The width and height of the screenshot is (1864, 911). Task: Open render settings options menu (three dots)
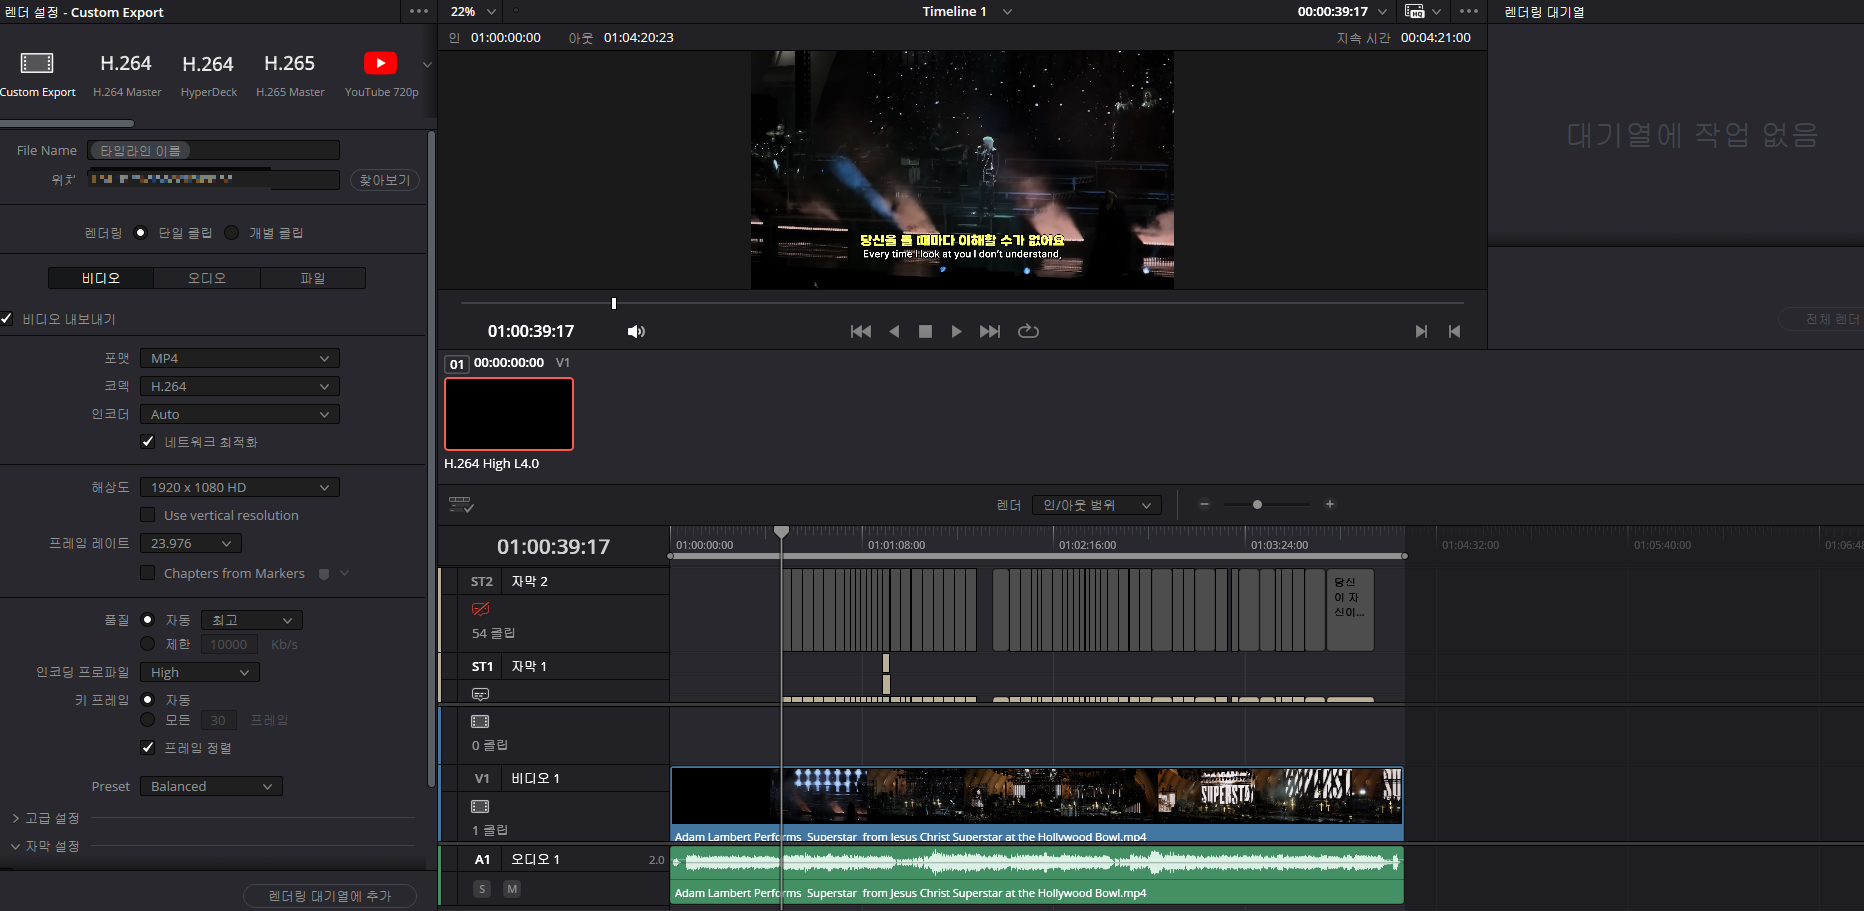click(419, 12)
